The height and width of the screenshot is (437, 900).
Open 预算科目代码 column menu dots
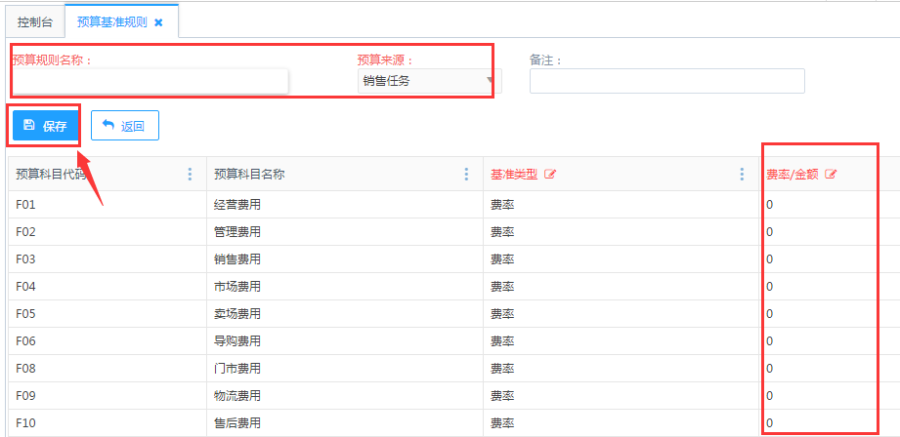(190, 174)
